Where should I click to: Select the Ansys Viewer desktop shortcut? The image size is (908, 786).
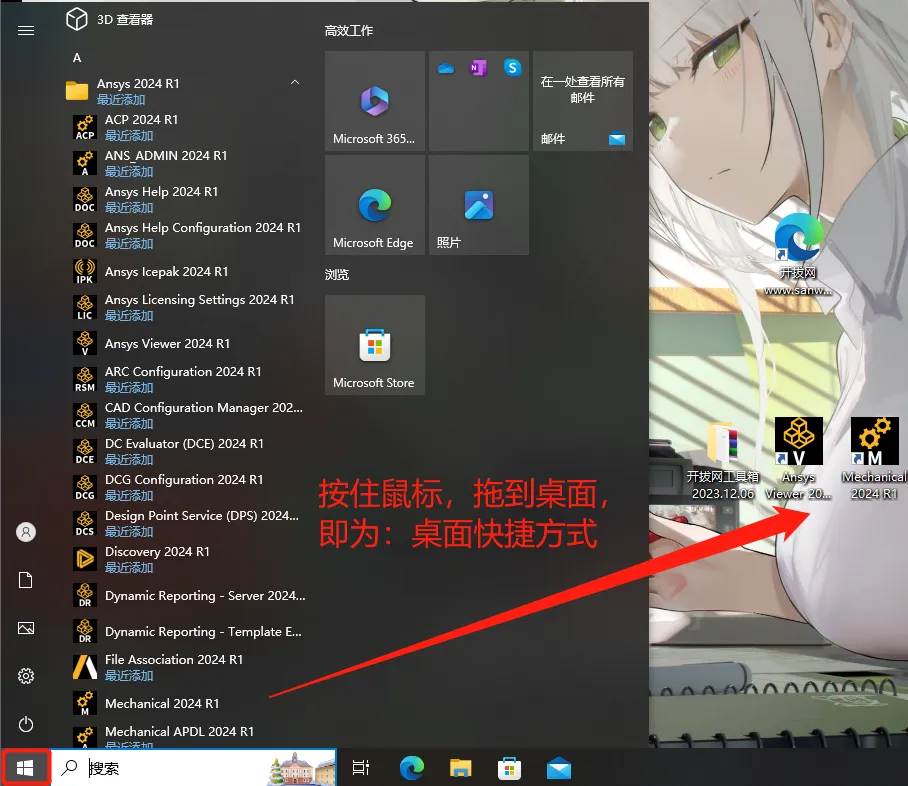(x=799, y=459)
